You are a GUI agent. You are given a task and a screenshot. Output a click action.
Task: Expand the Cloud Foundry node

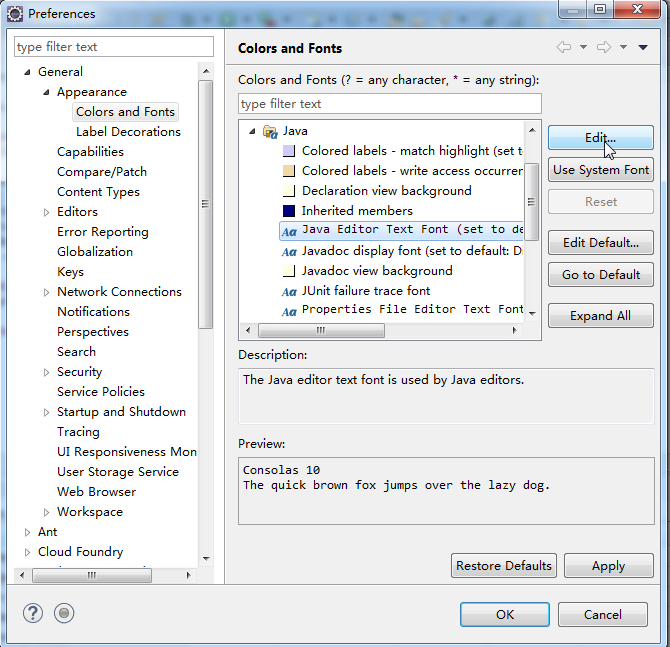(27, 553)
